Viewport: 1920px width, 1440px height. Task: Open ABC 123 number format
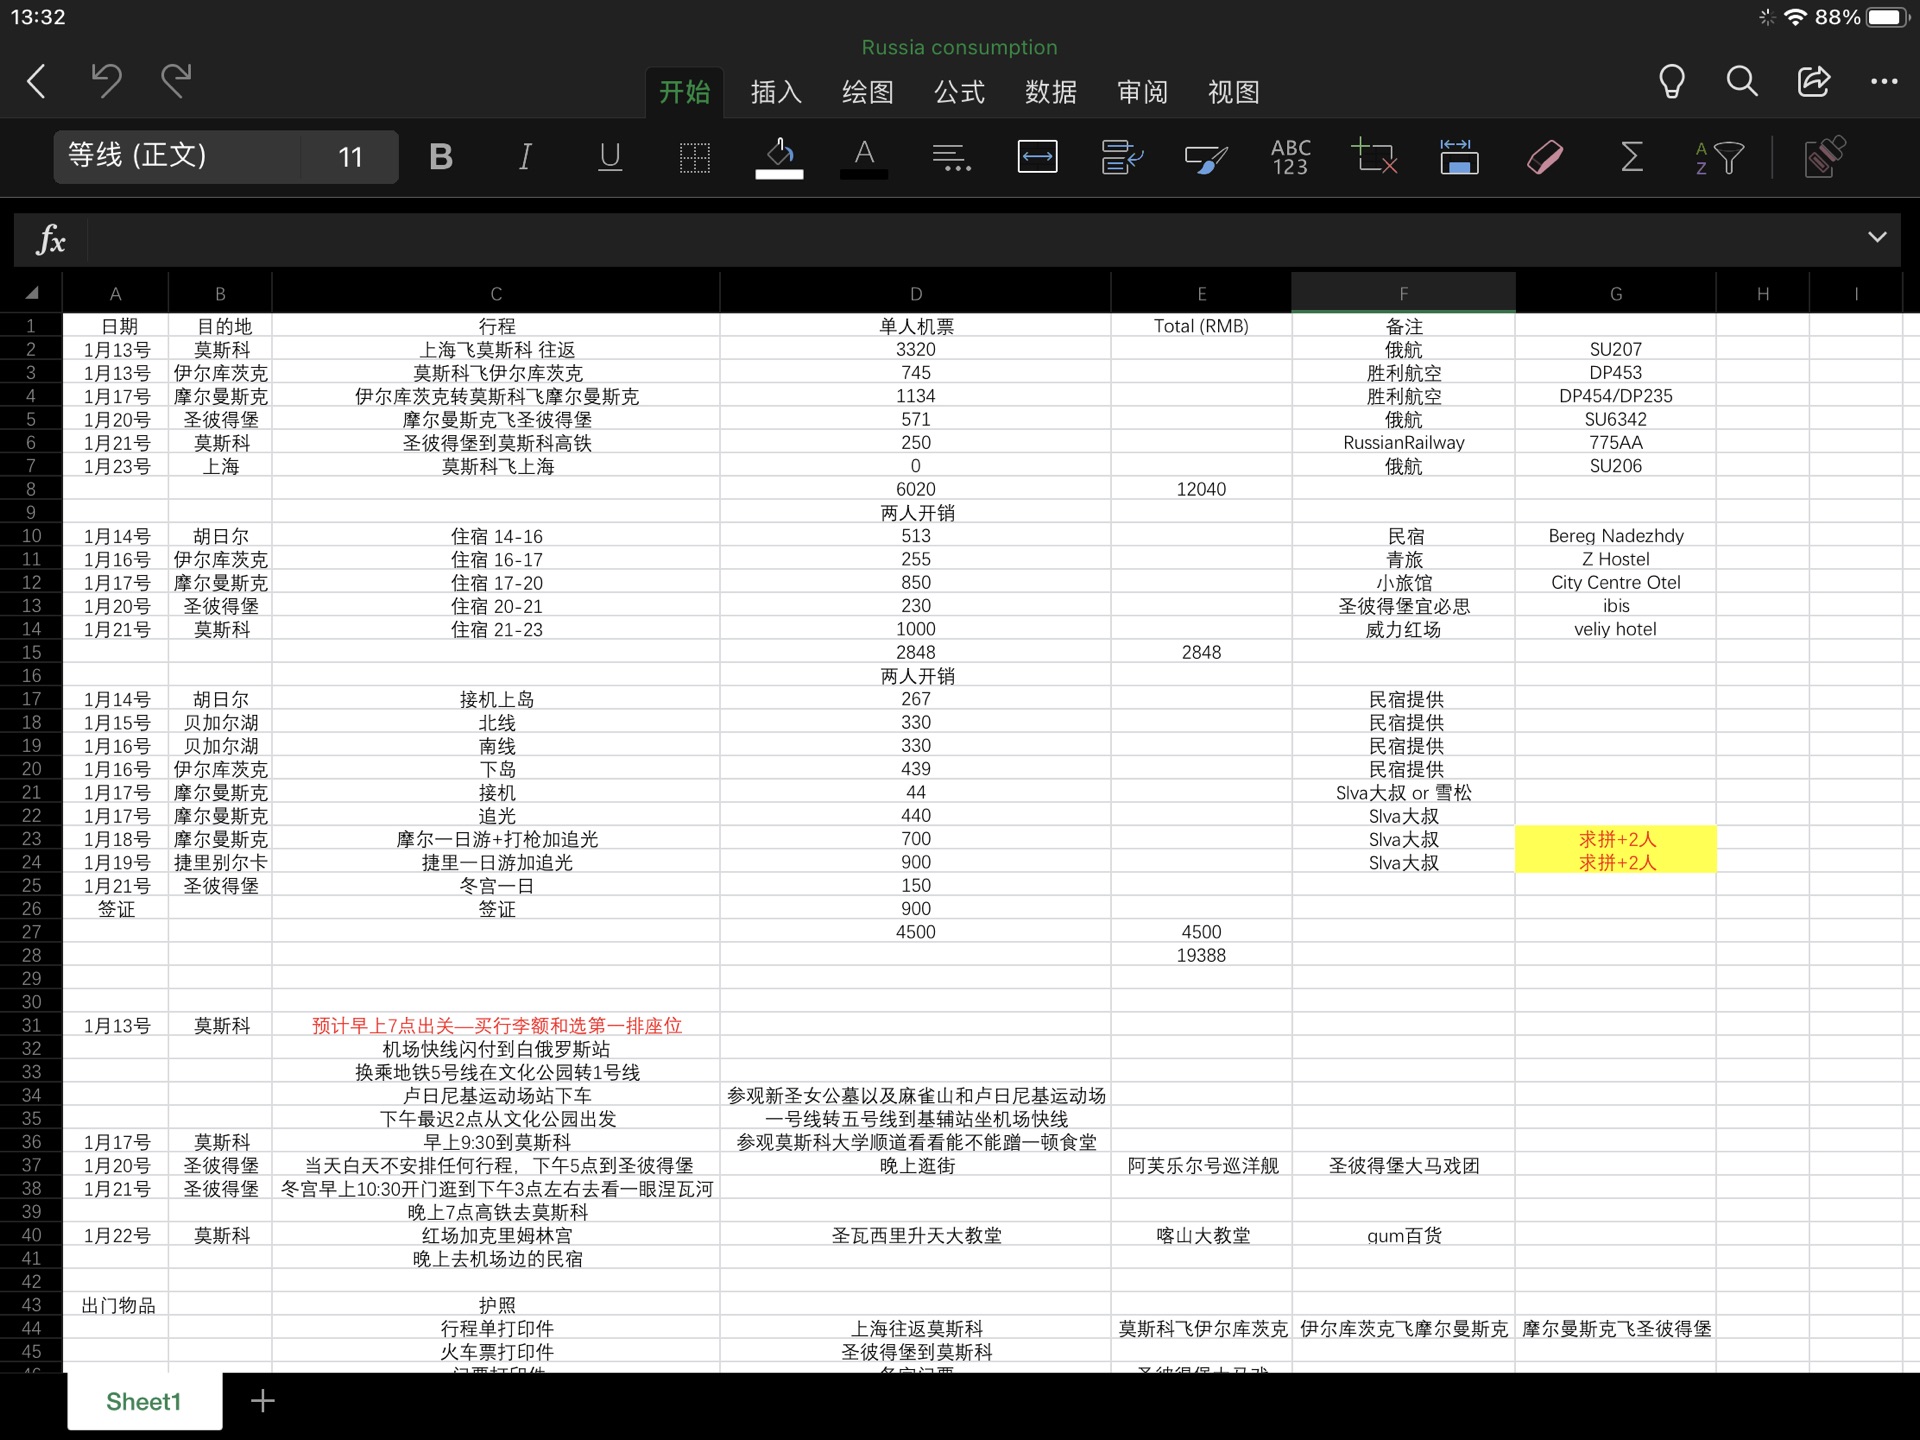(1291, 157)
